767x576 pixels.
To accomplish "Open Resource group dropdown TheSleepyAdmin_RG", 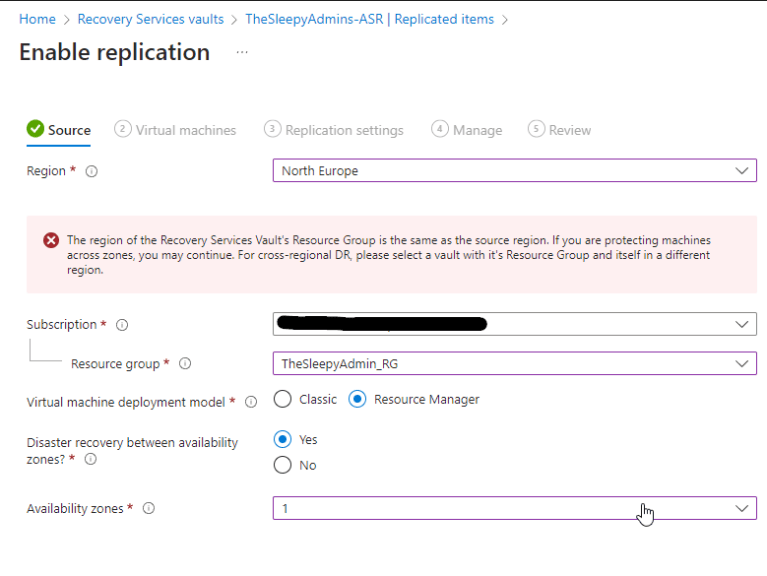I will coord(515,363).
